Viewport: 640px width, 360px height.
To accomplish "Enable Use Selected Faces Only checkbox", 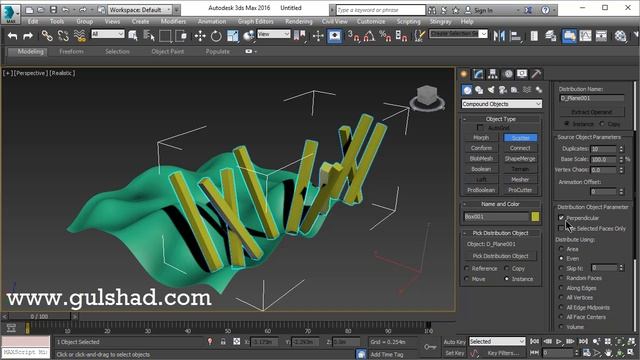I will click(561, 228).
